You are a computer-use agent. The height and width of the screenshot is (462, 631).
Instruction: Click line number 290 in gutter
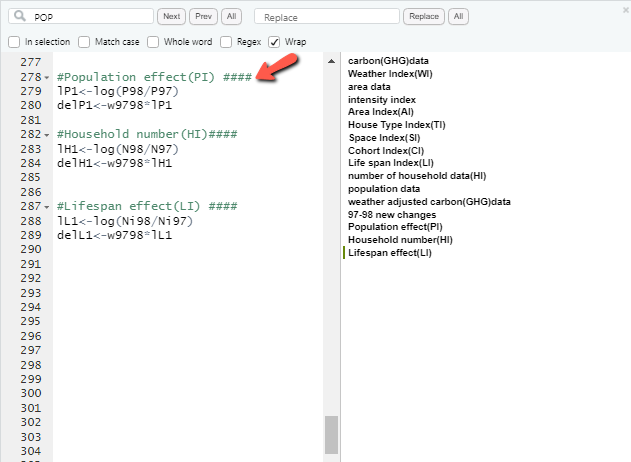click(x=31, y=250)
